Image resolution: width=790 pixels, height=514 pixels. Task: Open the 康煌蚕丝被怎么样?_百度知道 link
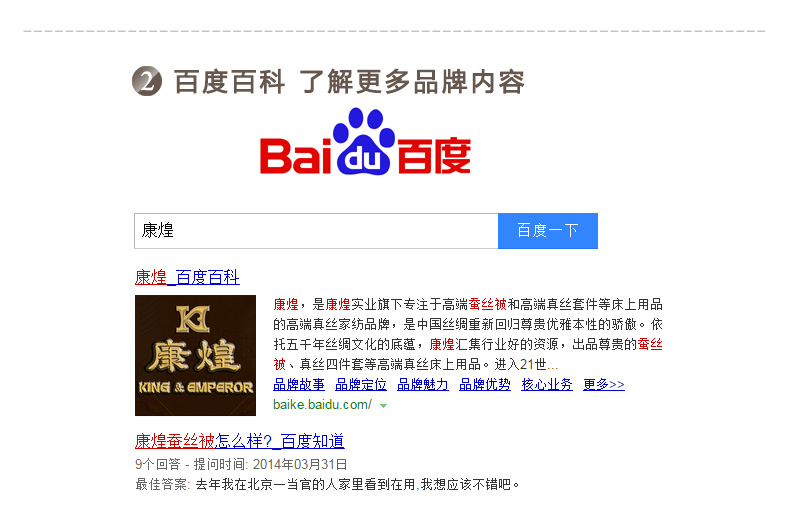click(239, 441)
